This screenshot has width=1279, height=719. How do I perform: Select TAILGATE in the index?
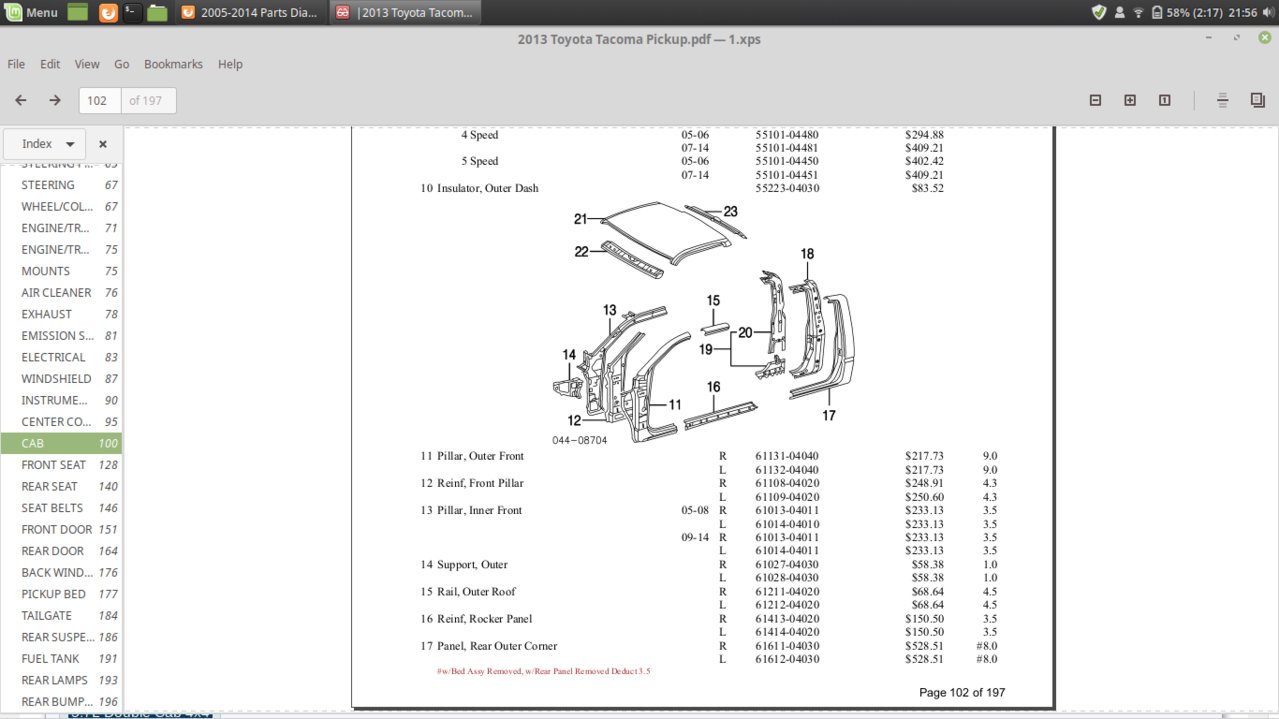61,615
